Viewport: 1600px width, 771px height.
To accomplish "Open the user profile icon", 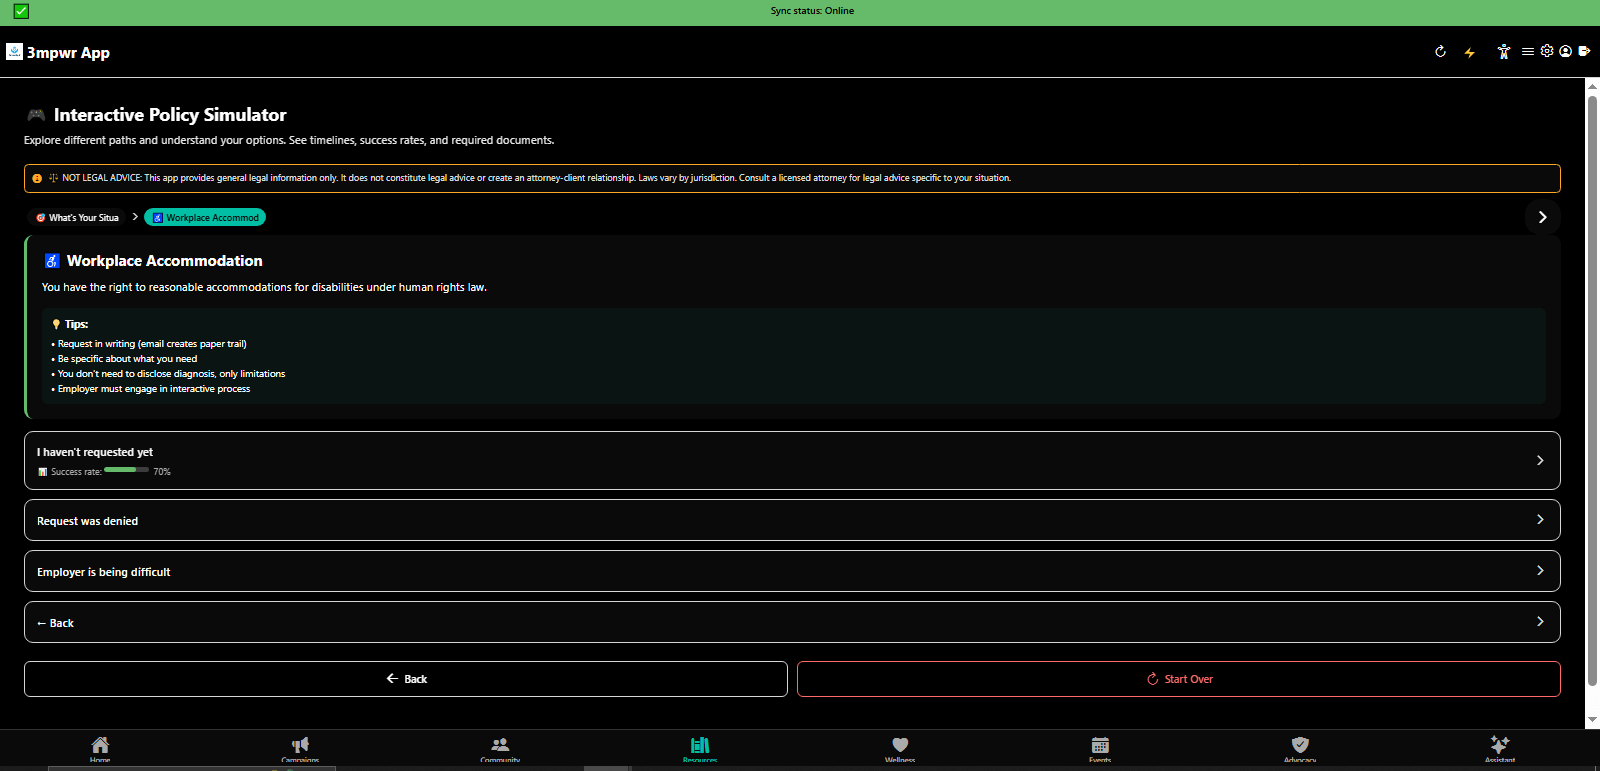I will coord(1565,51).
